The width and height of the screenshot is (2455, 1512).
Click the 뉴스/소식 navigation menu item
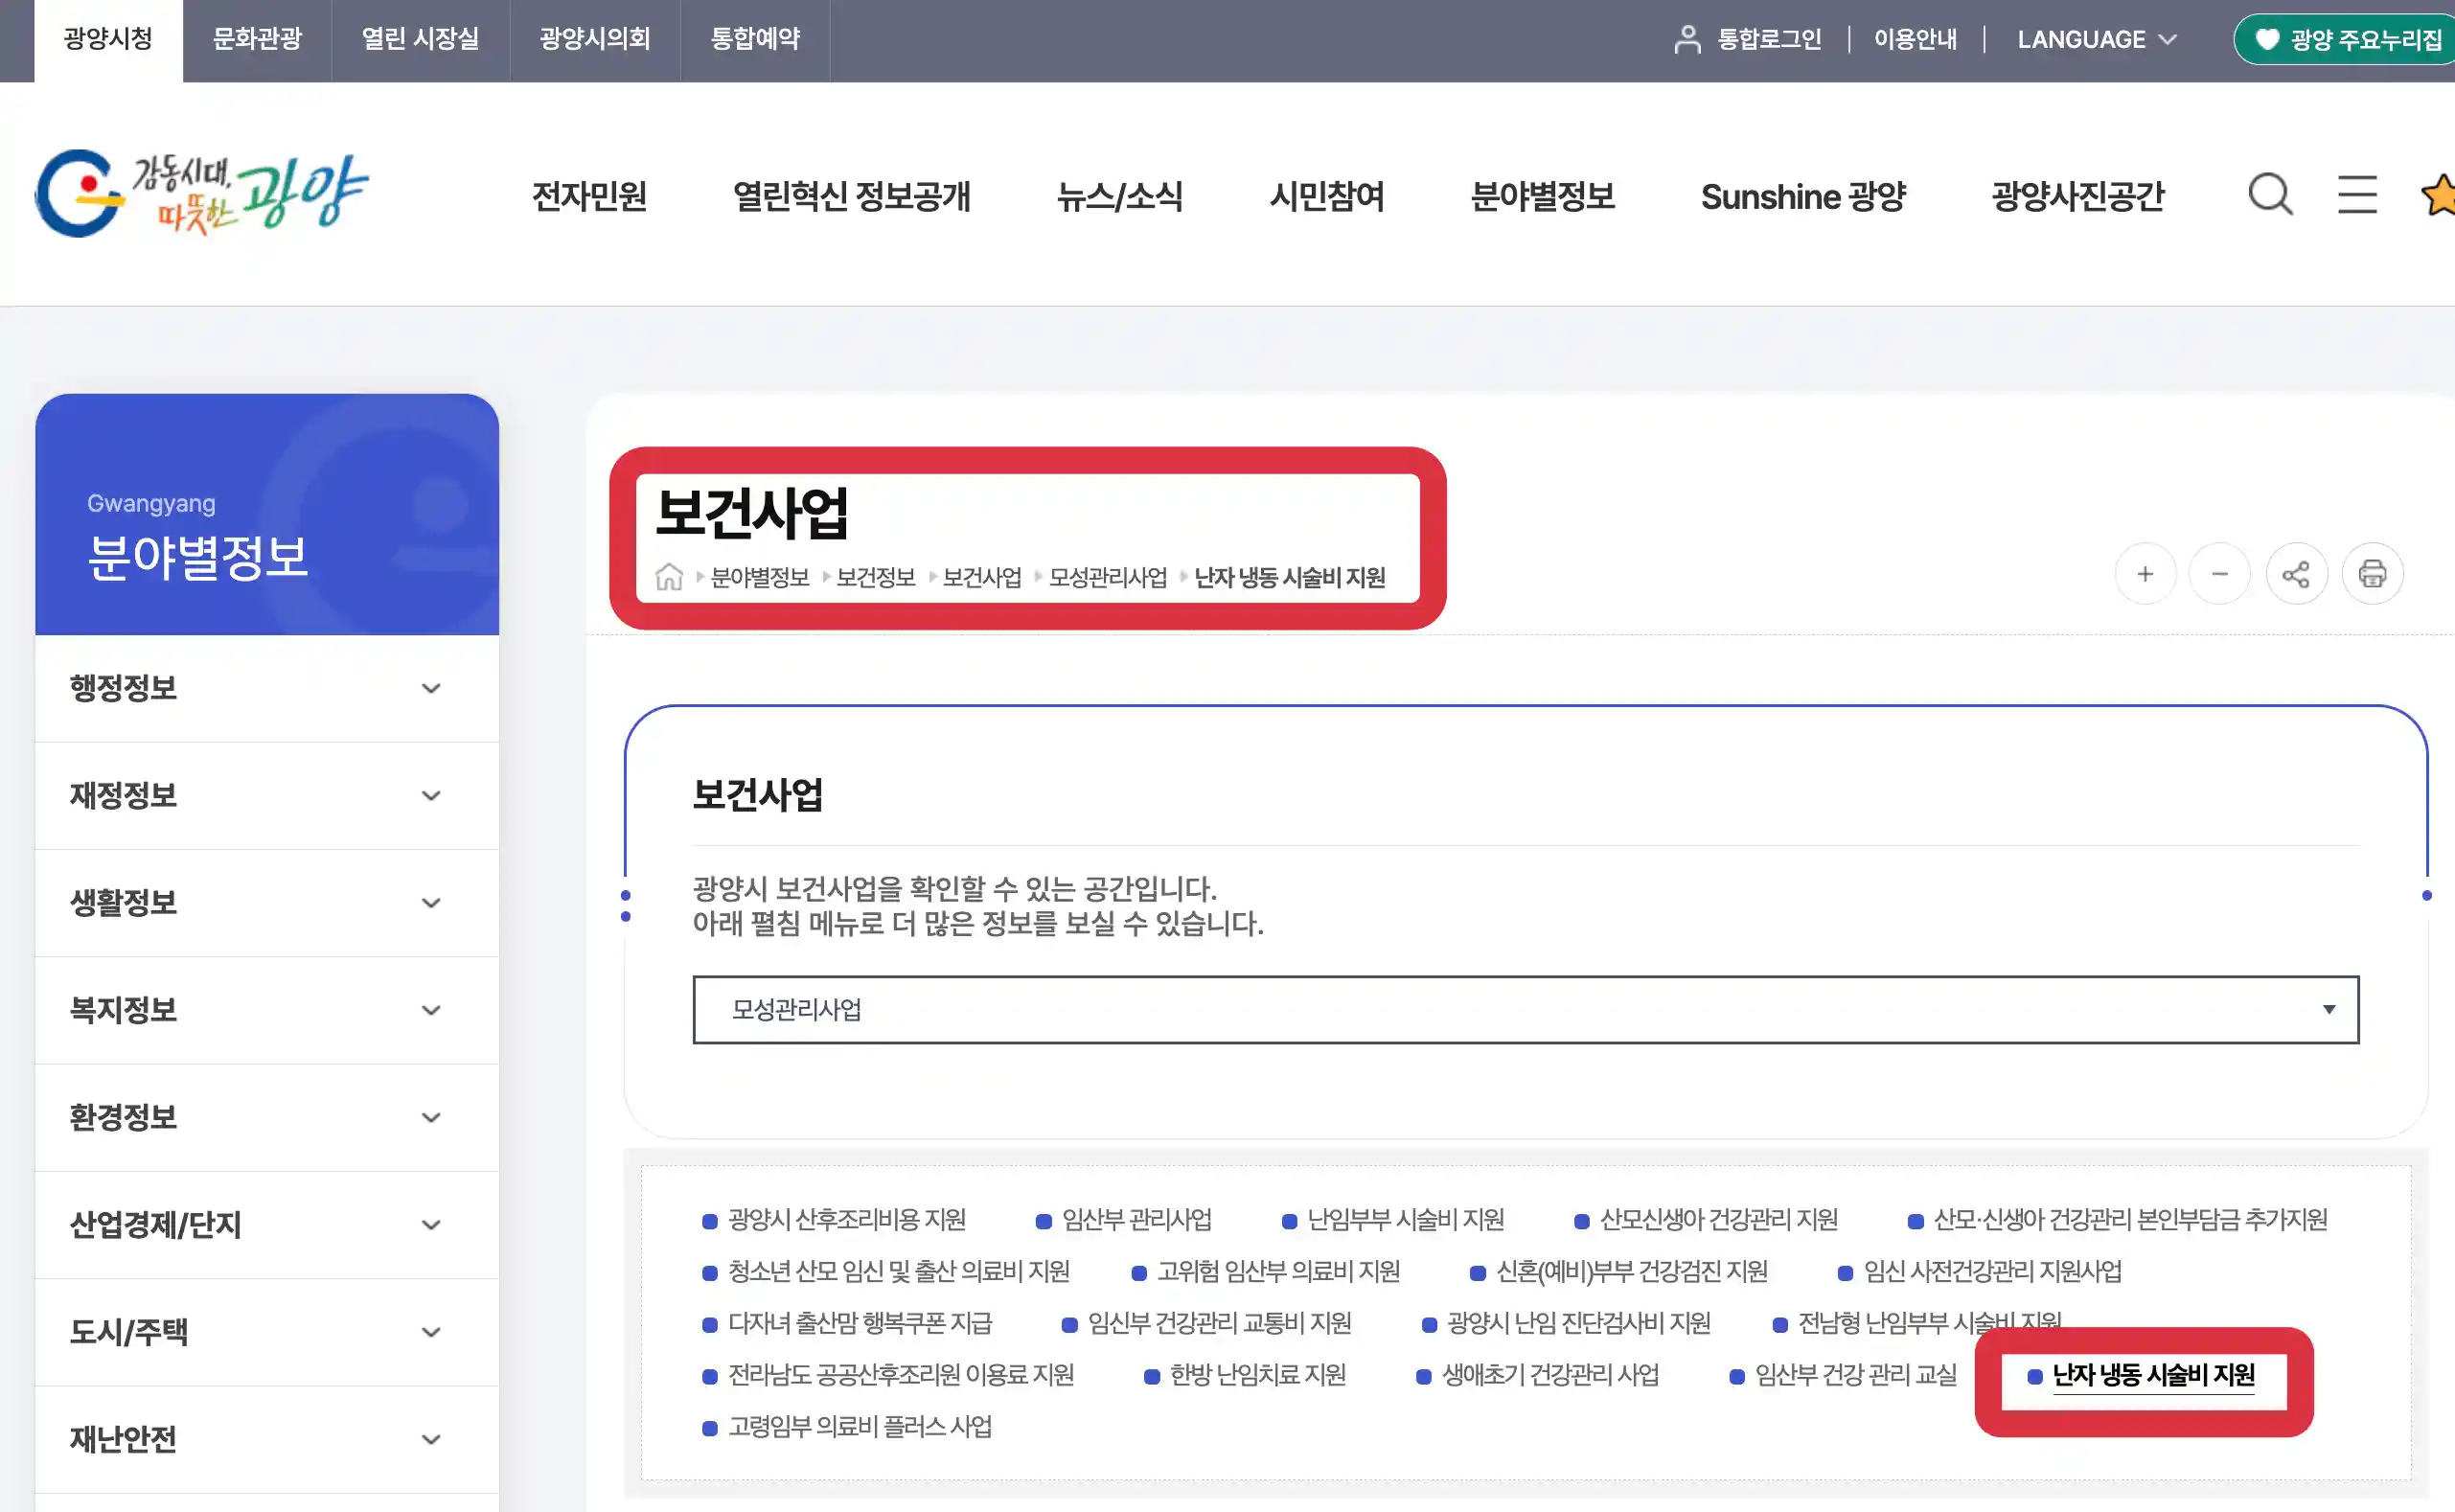(x=1119, y=195)
